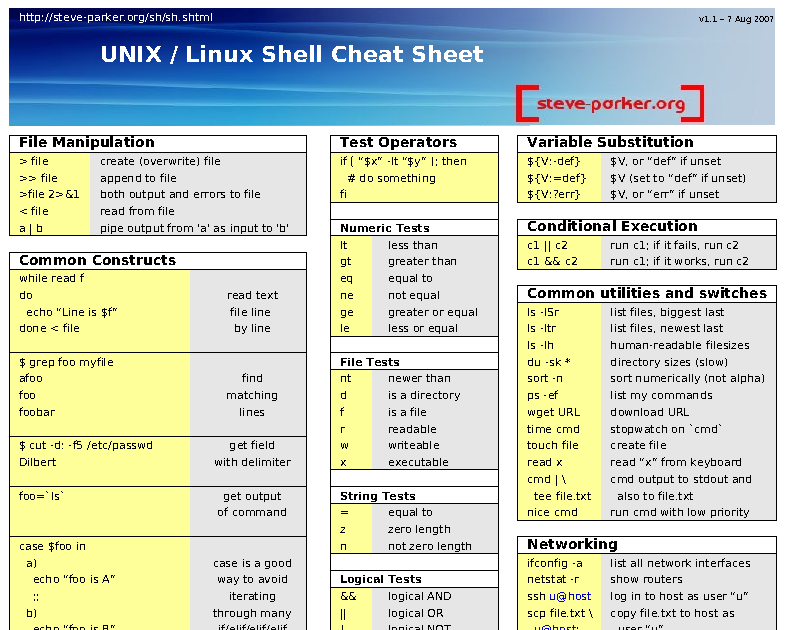Viewport: 788px width, 630px height.
Task: Click the '# do something' comment line
Action: tap(391, 178)
